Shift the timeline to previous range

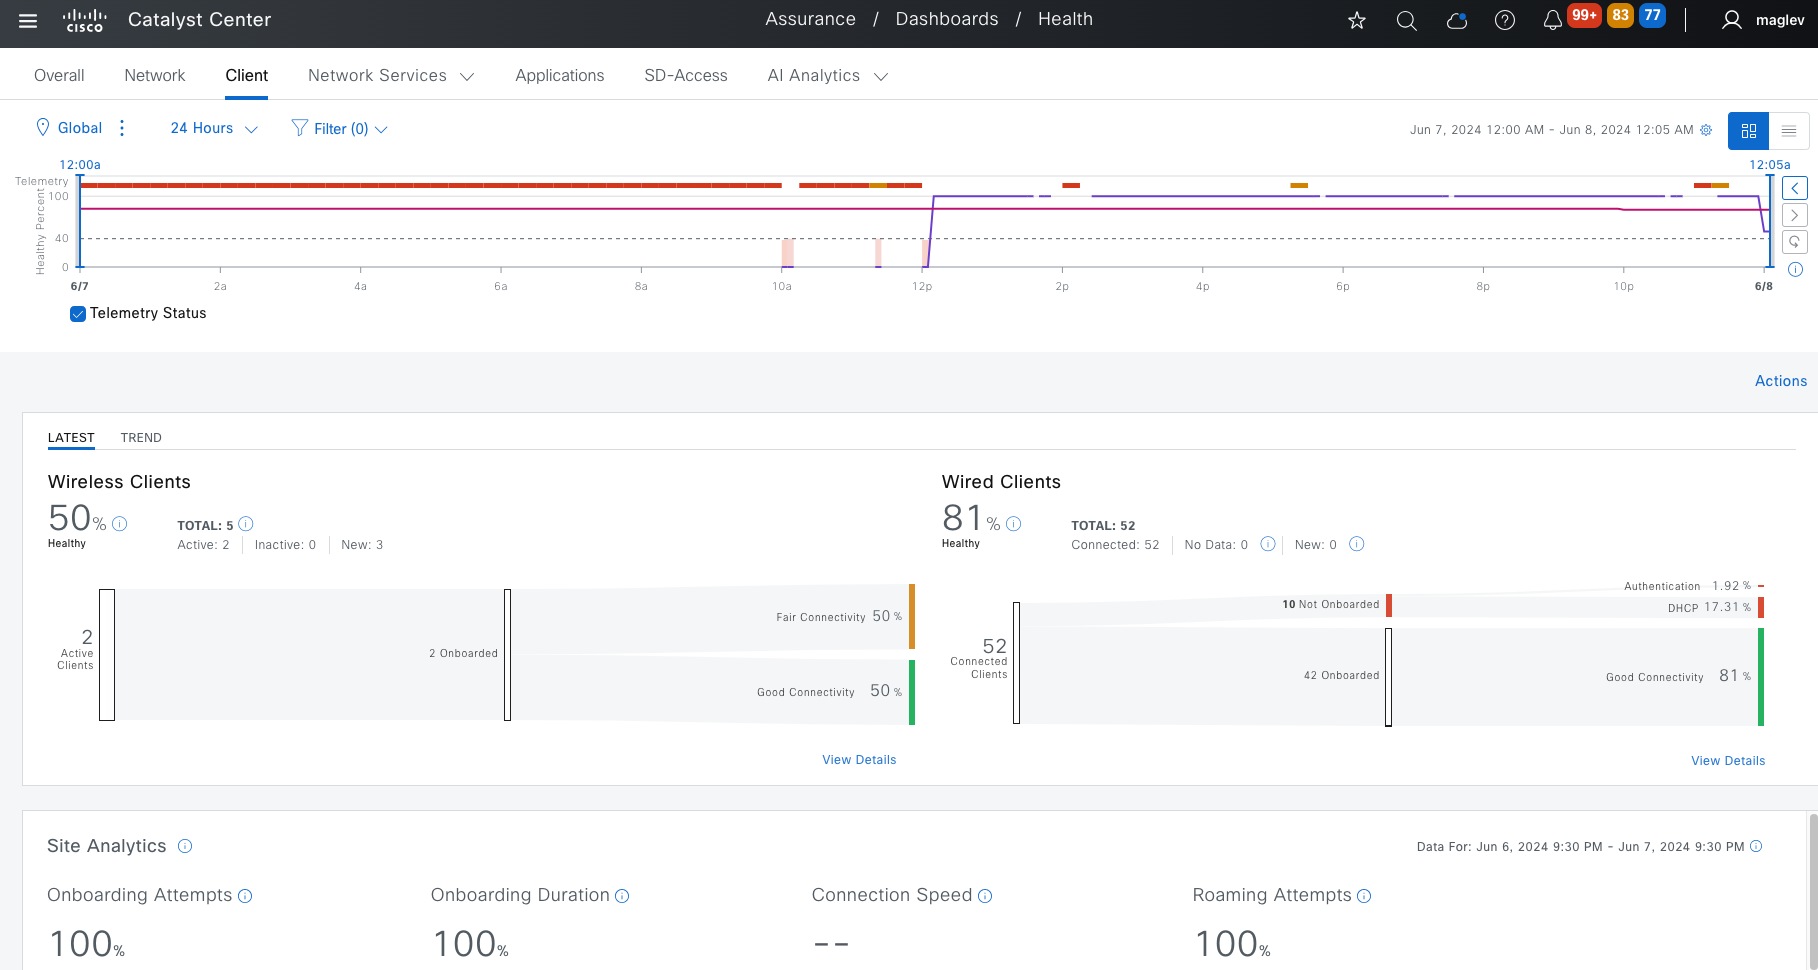pos(1795,188)
